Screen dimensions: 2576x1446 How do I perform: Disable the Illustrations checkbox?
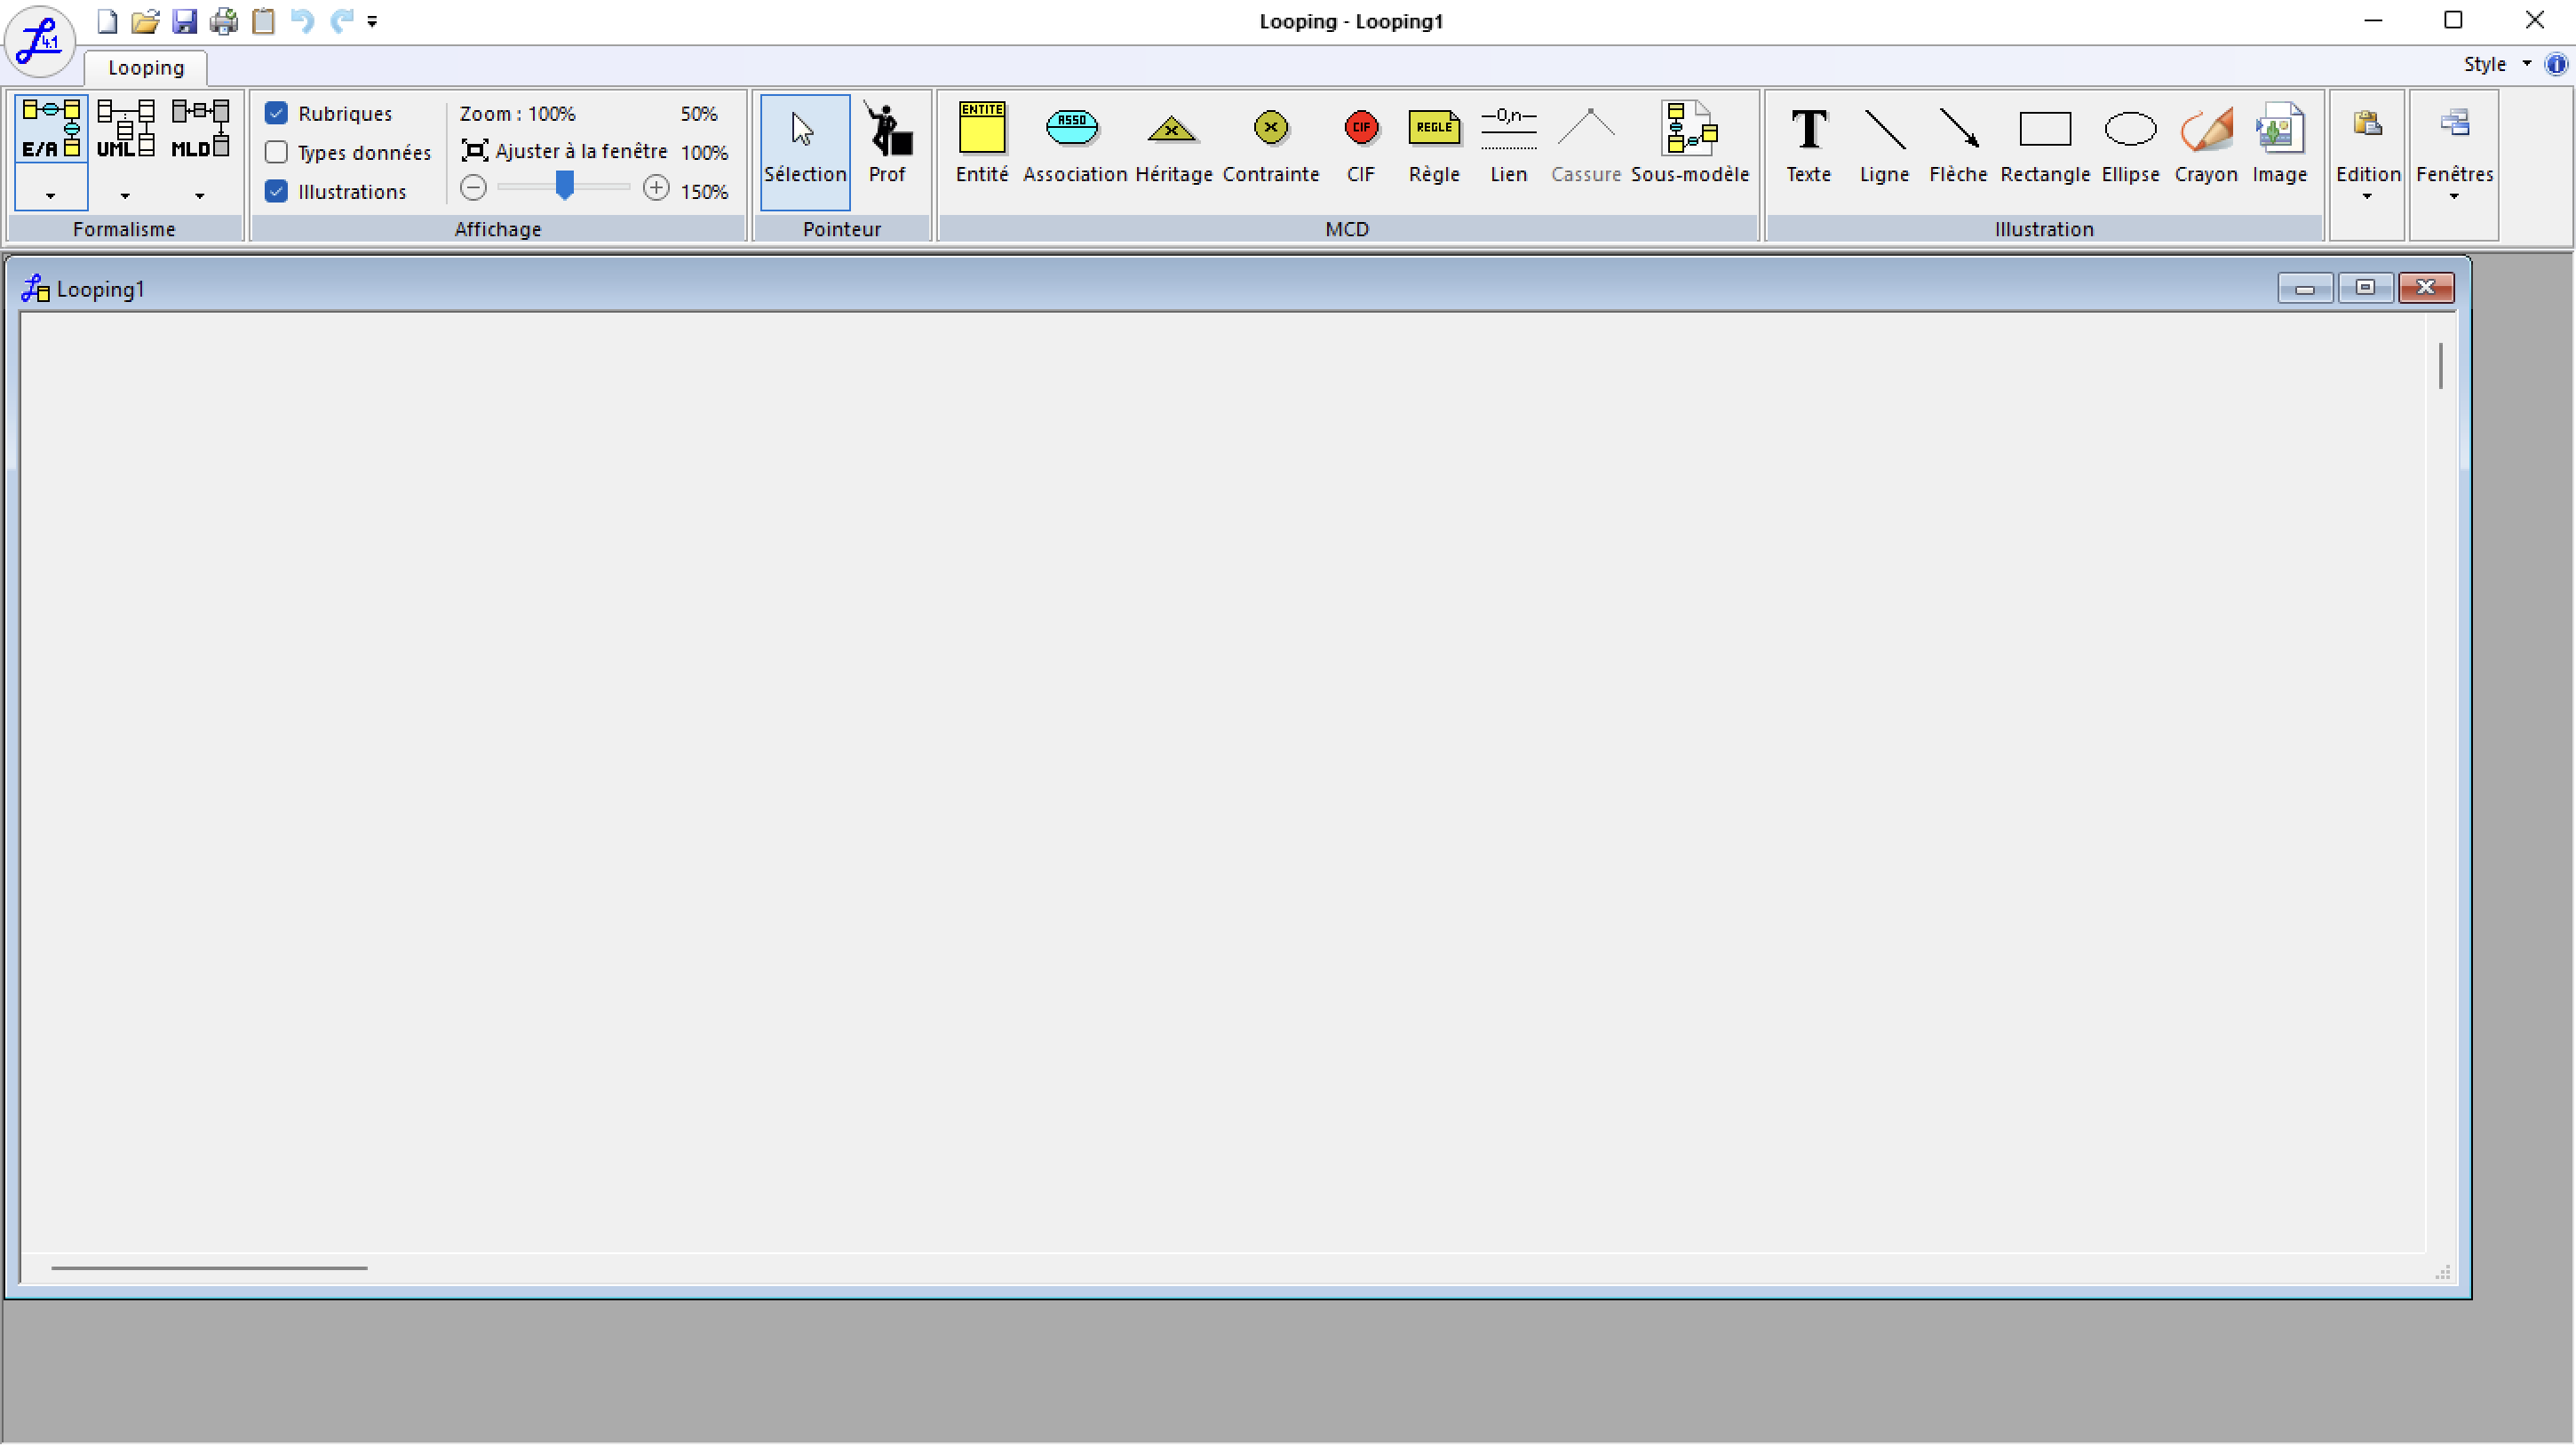tap(276, 191)
